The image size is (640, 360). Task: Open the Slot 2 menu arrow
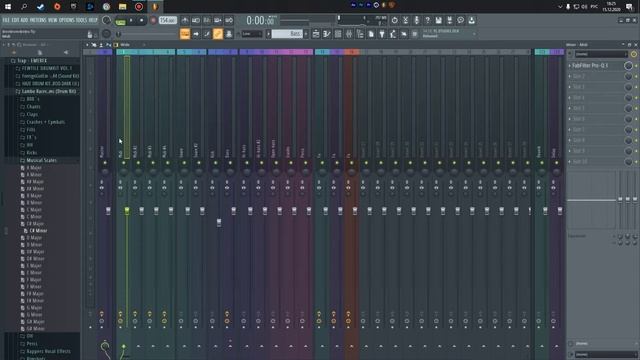click(570, 76)
